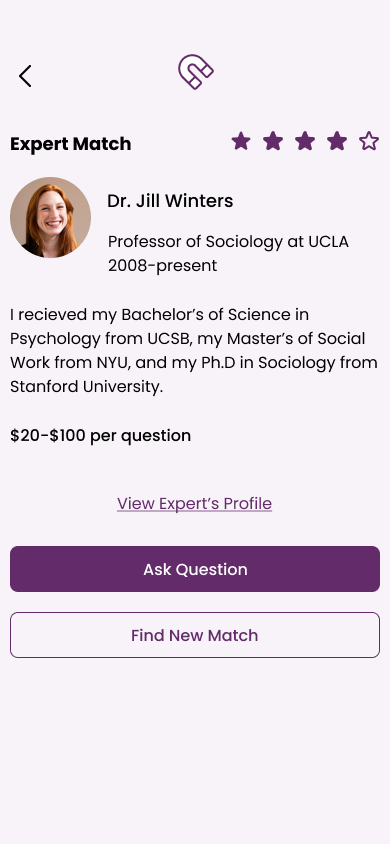The width and height of the screenshot is (390, 844).
Task: Tap Professor of Sociology at UCLA text
Action: [x=228, y=242]
